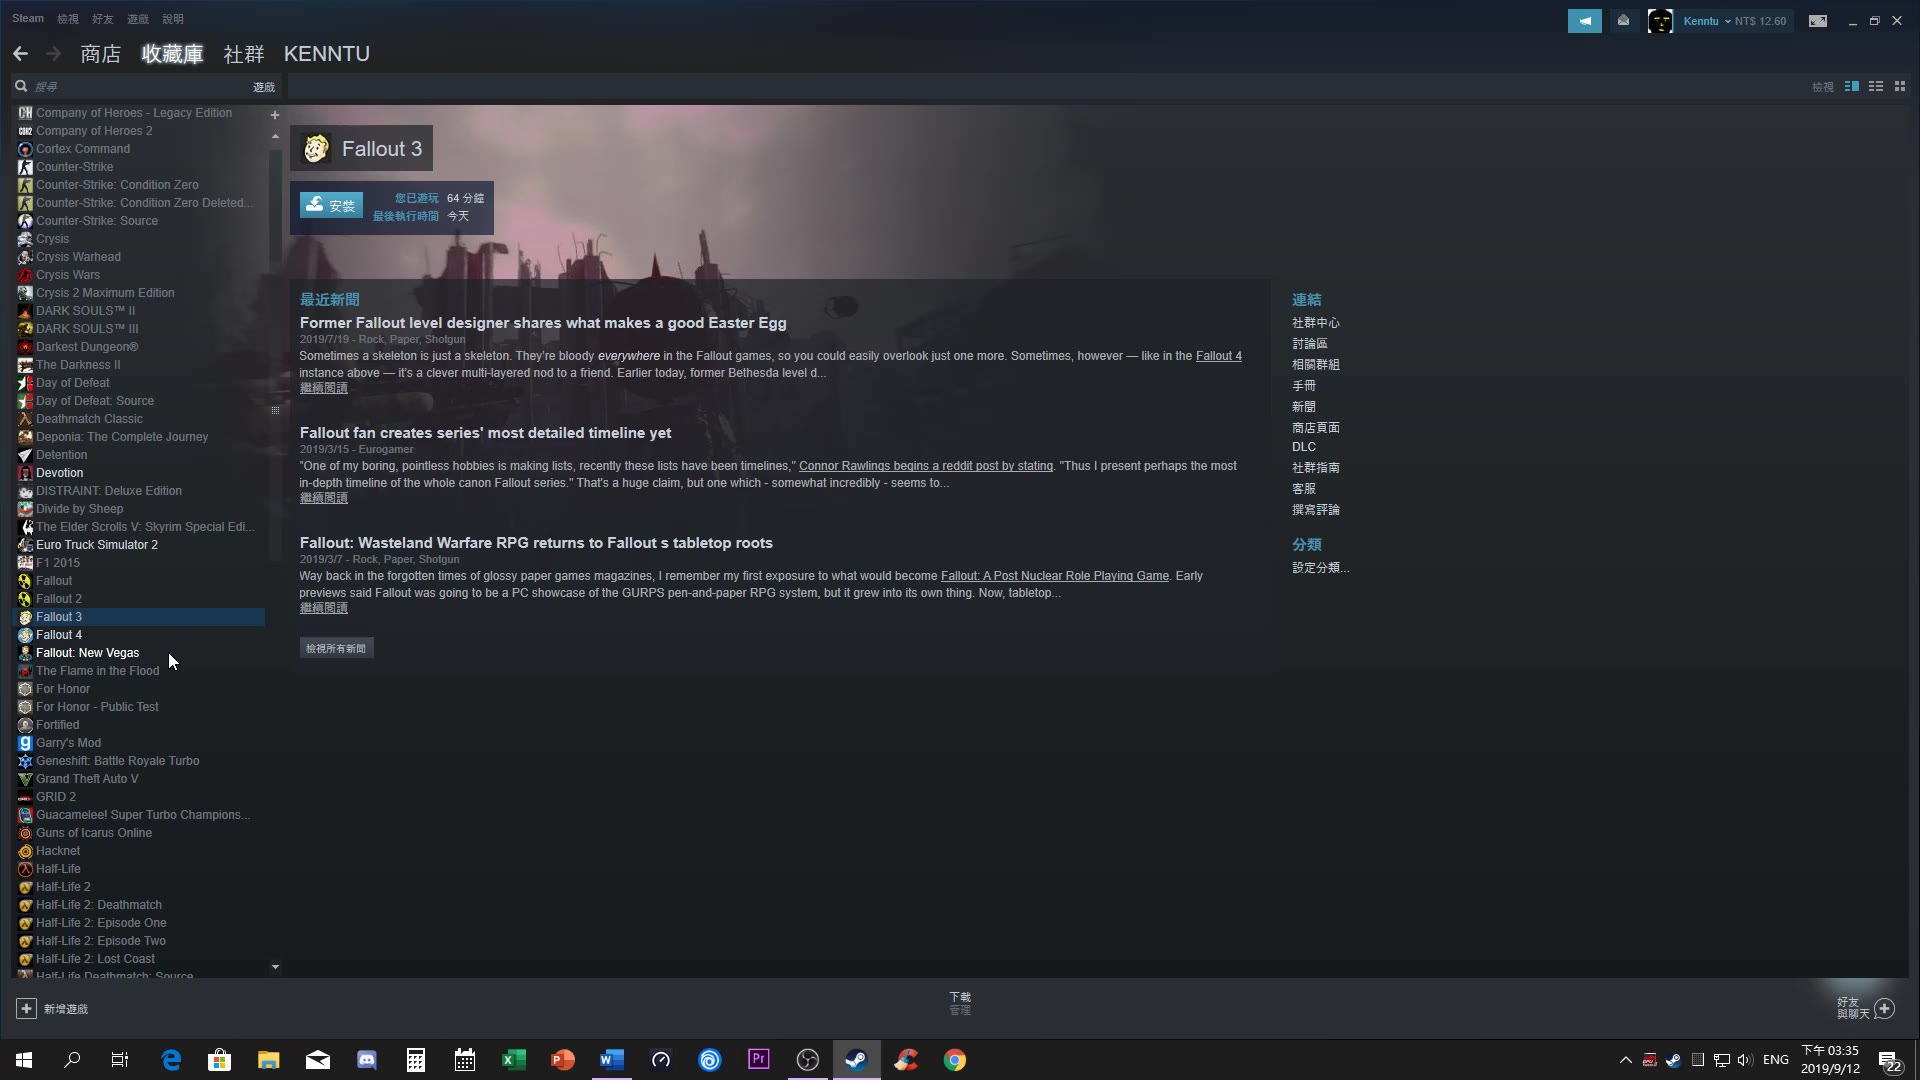Click the Garry's Mod library icon
This screenshot has height=1080, width=1920.
[25, 742]
